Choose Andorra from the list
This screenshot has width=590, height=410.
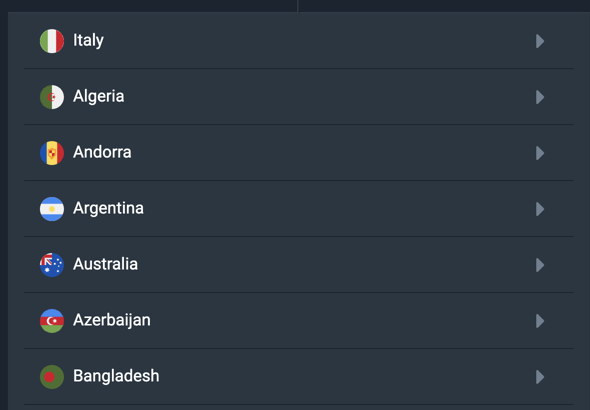click(102, 152)
